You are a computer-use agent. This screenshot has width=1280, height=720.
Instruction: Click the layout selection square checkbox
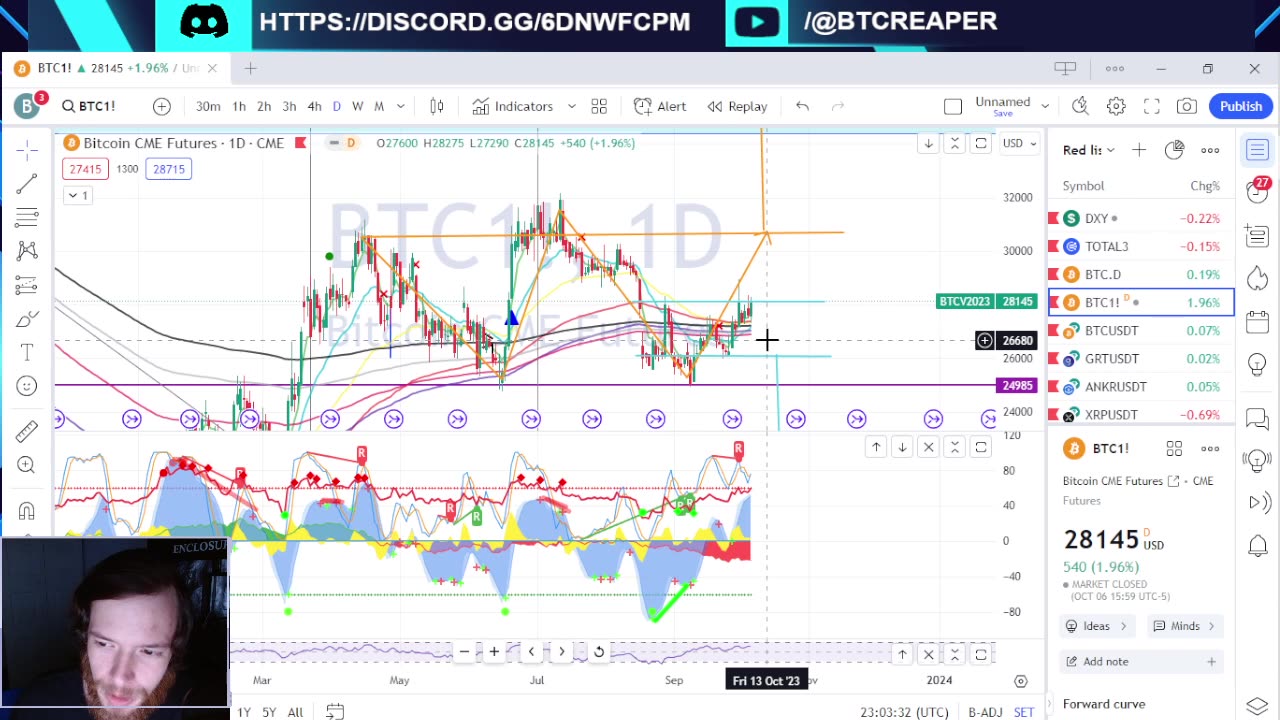[953, 106]
